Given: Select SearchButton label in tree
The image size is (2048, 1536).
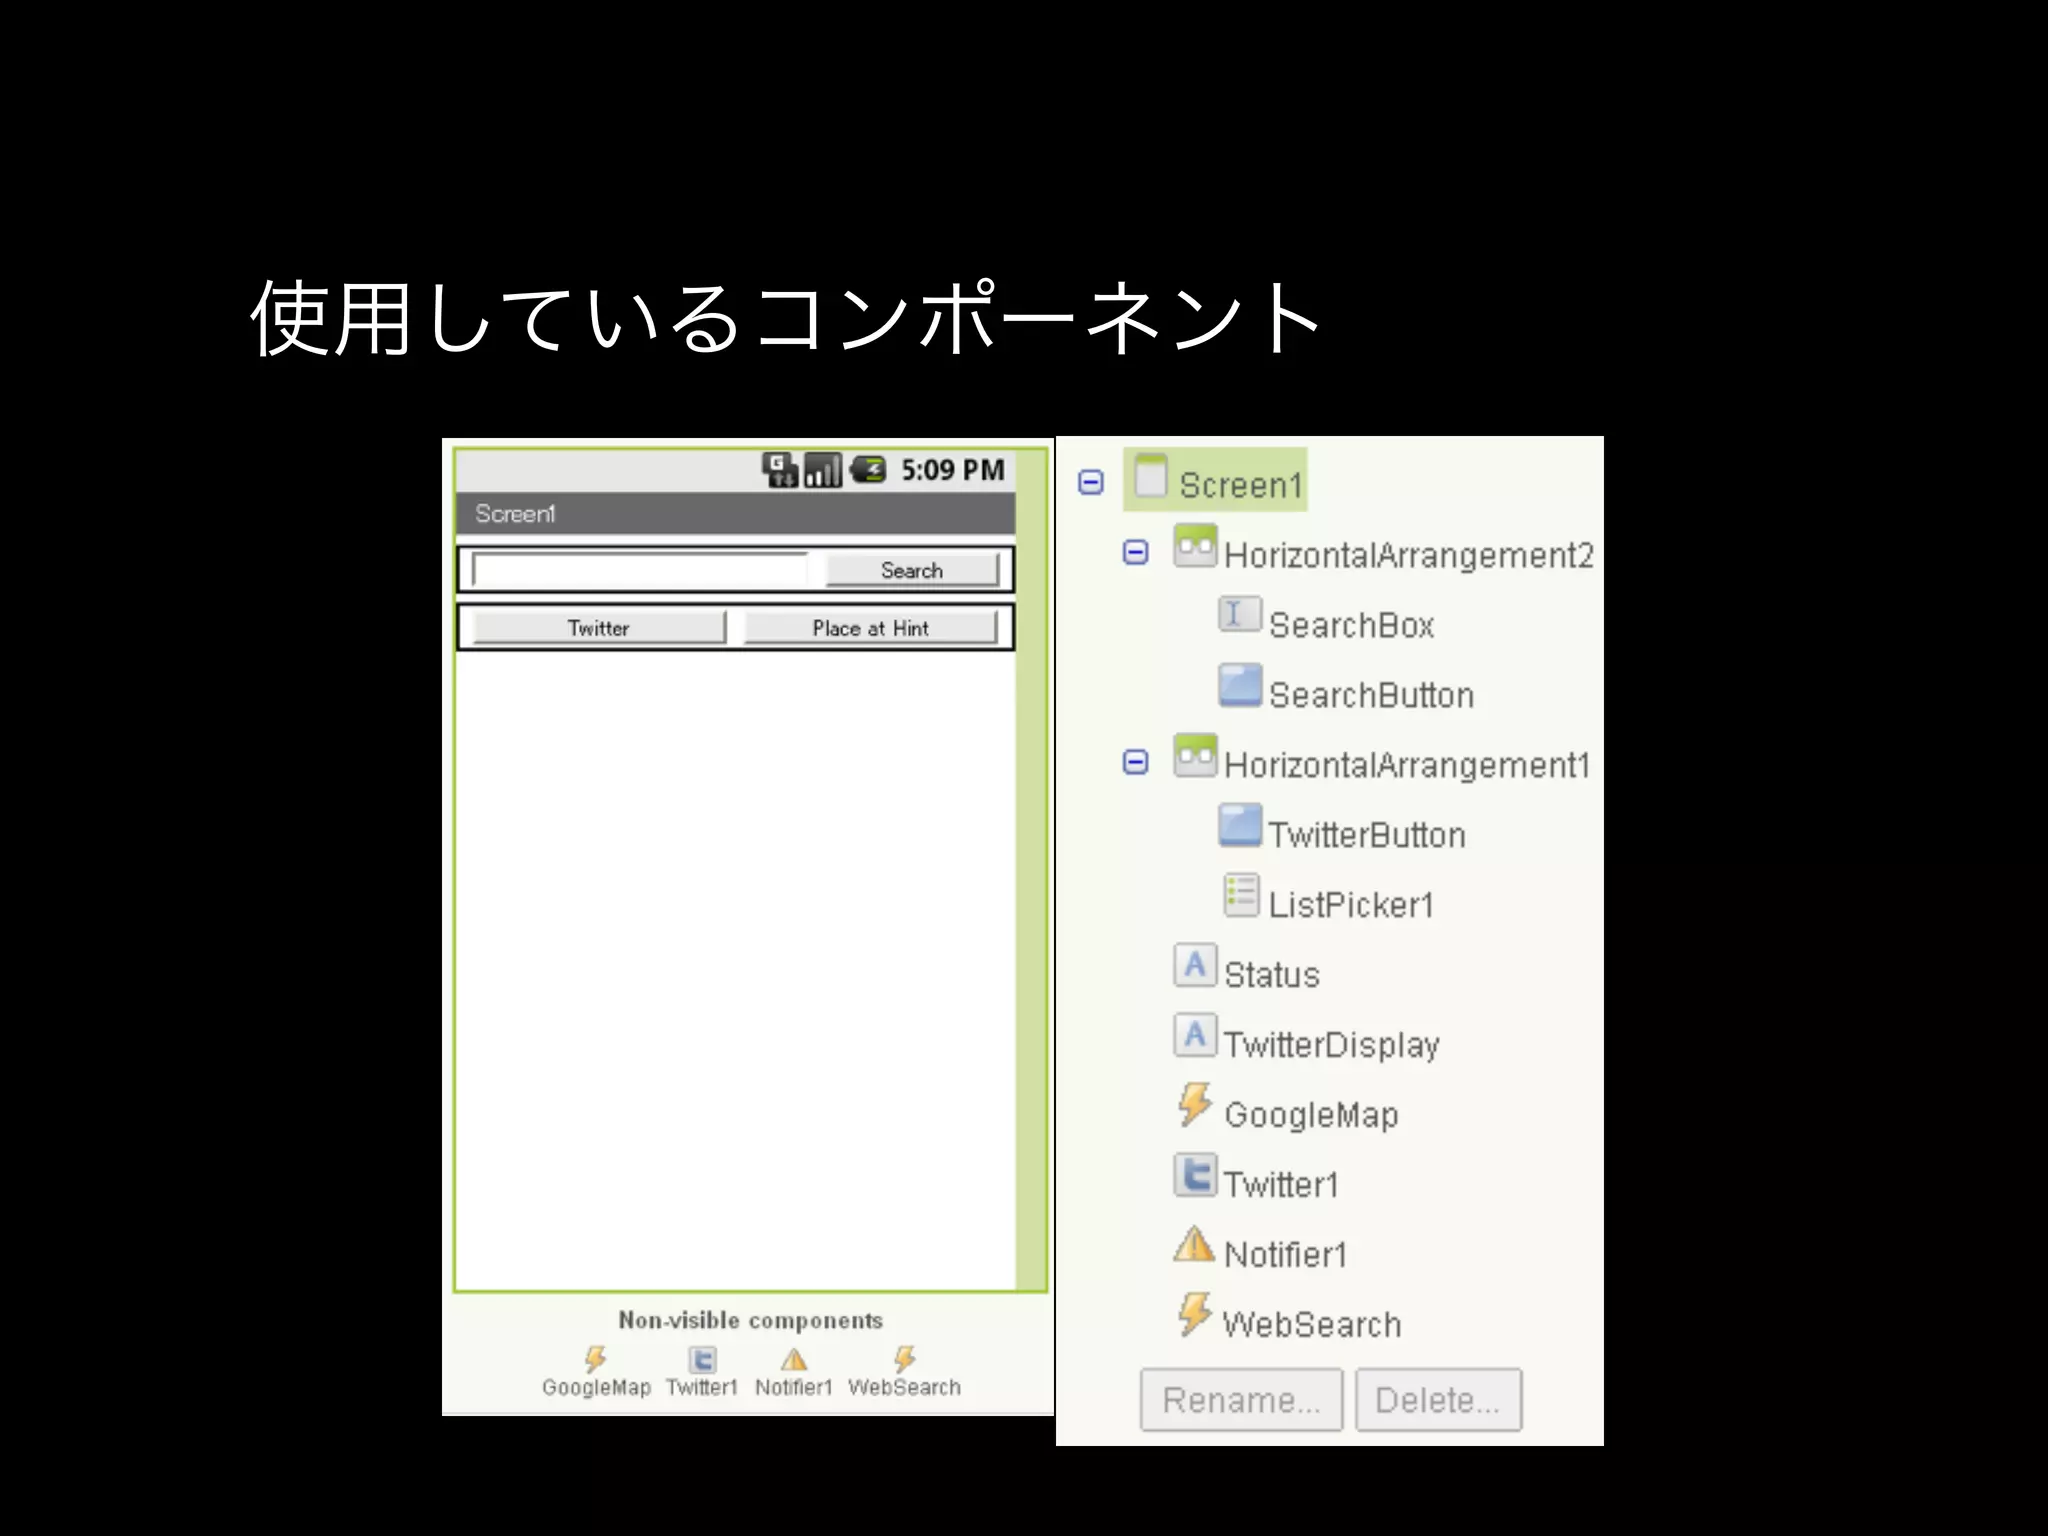Looking at the screenshot, I should pos(1371,696).
